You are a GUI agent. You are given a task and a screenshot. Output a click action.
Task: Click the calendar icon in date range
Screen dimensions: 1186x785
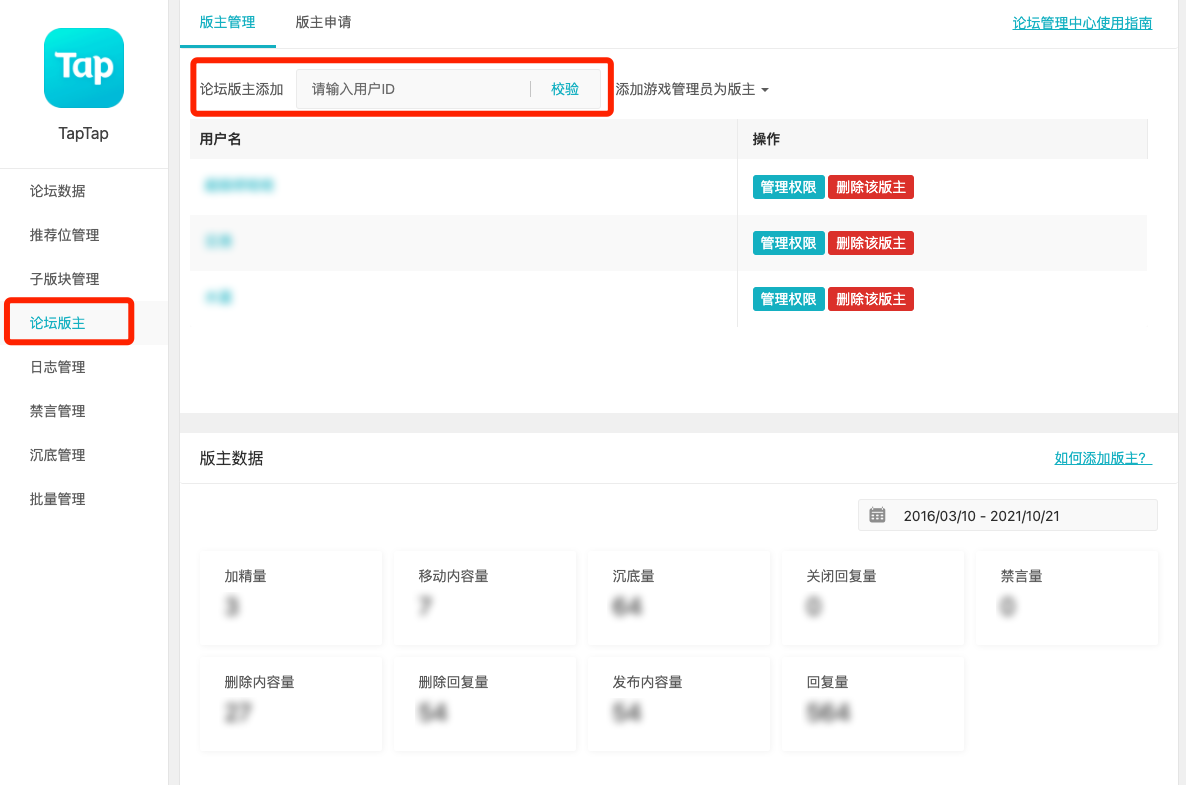tap(877, 516)
